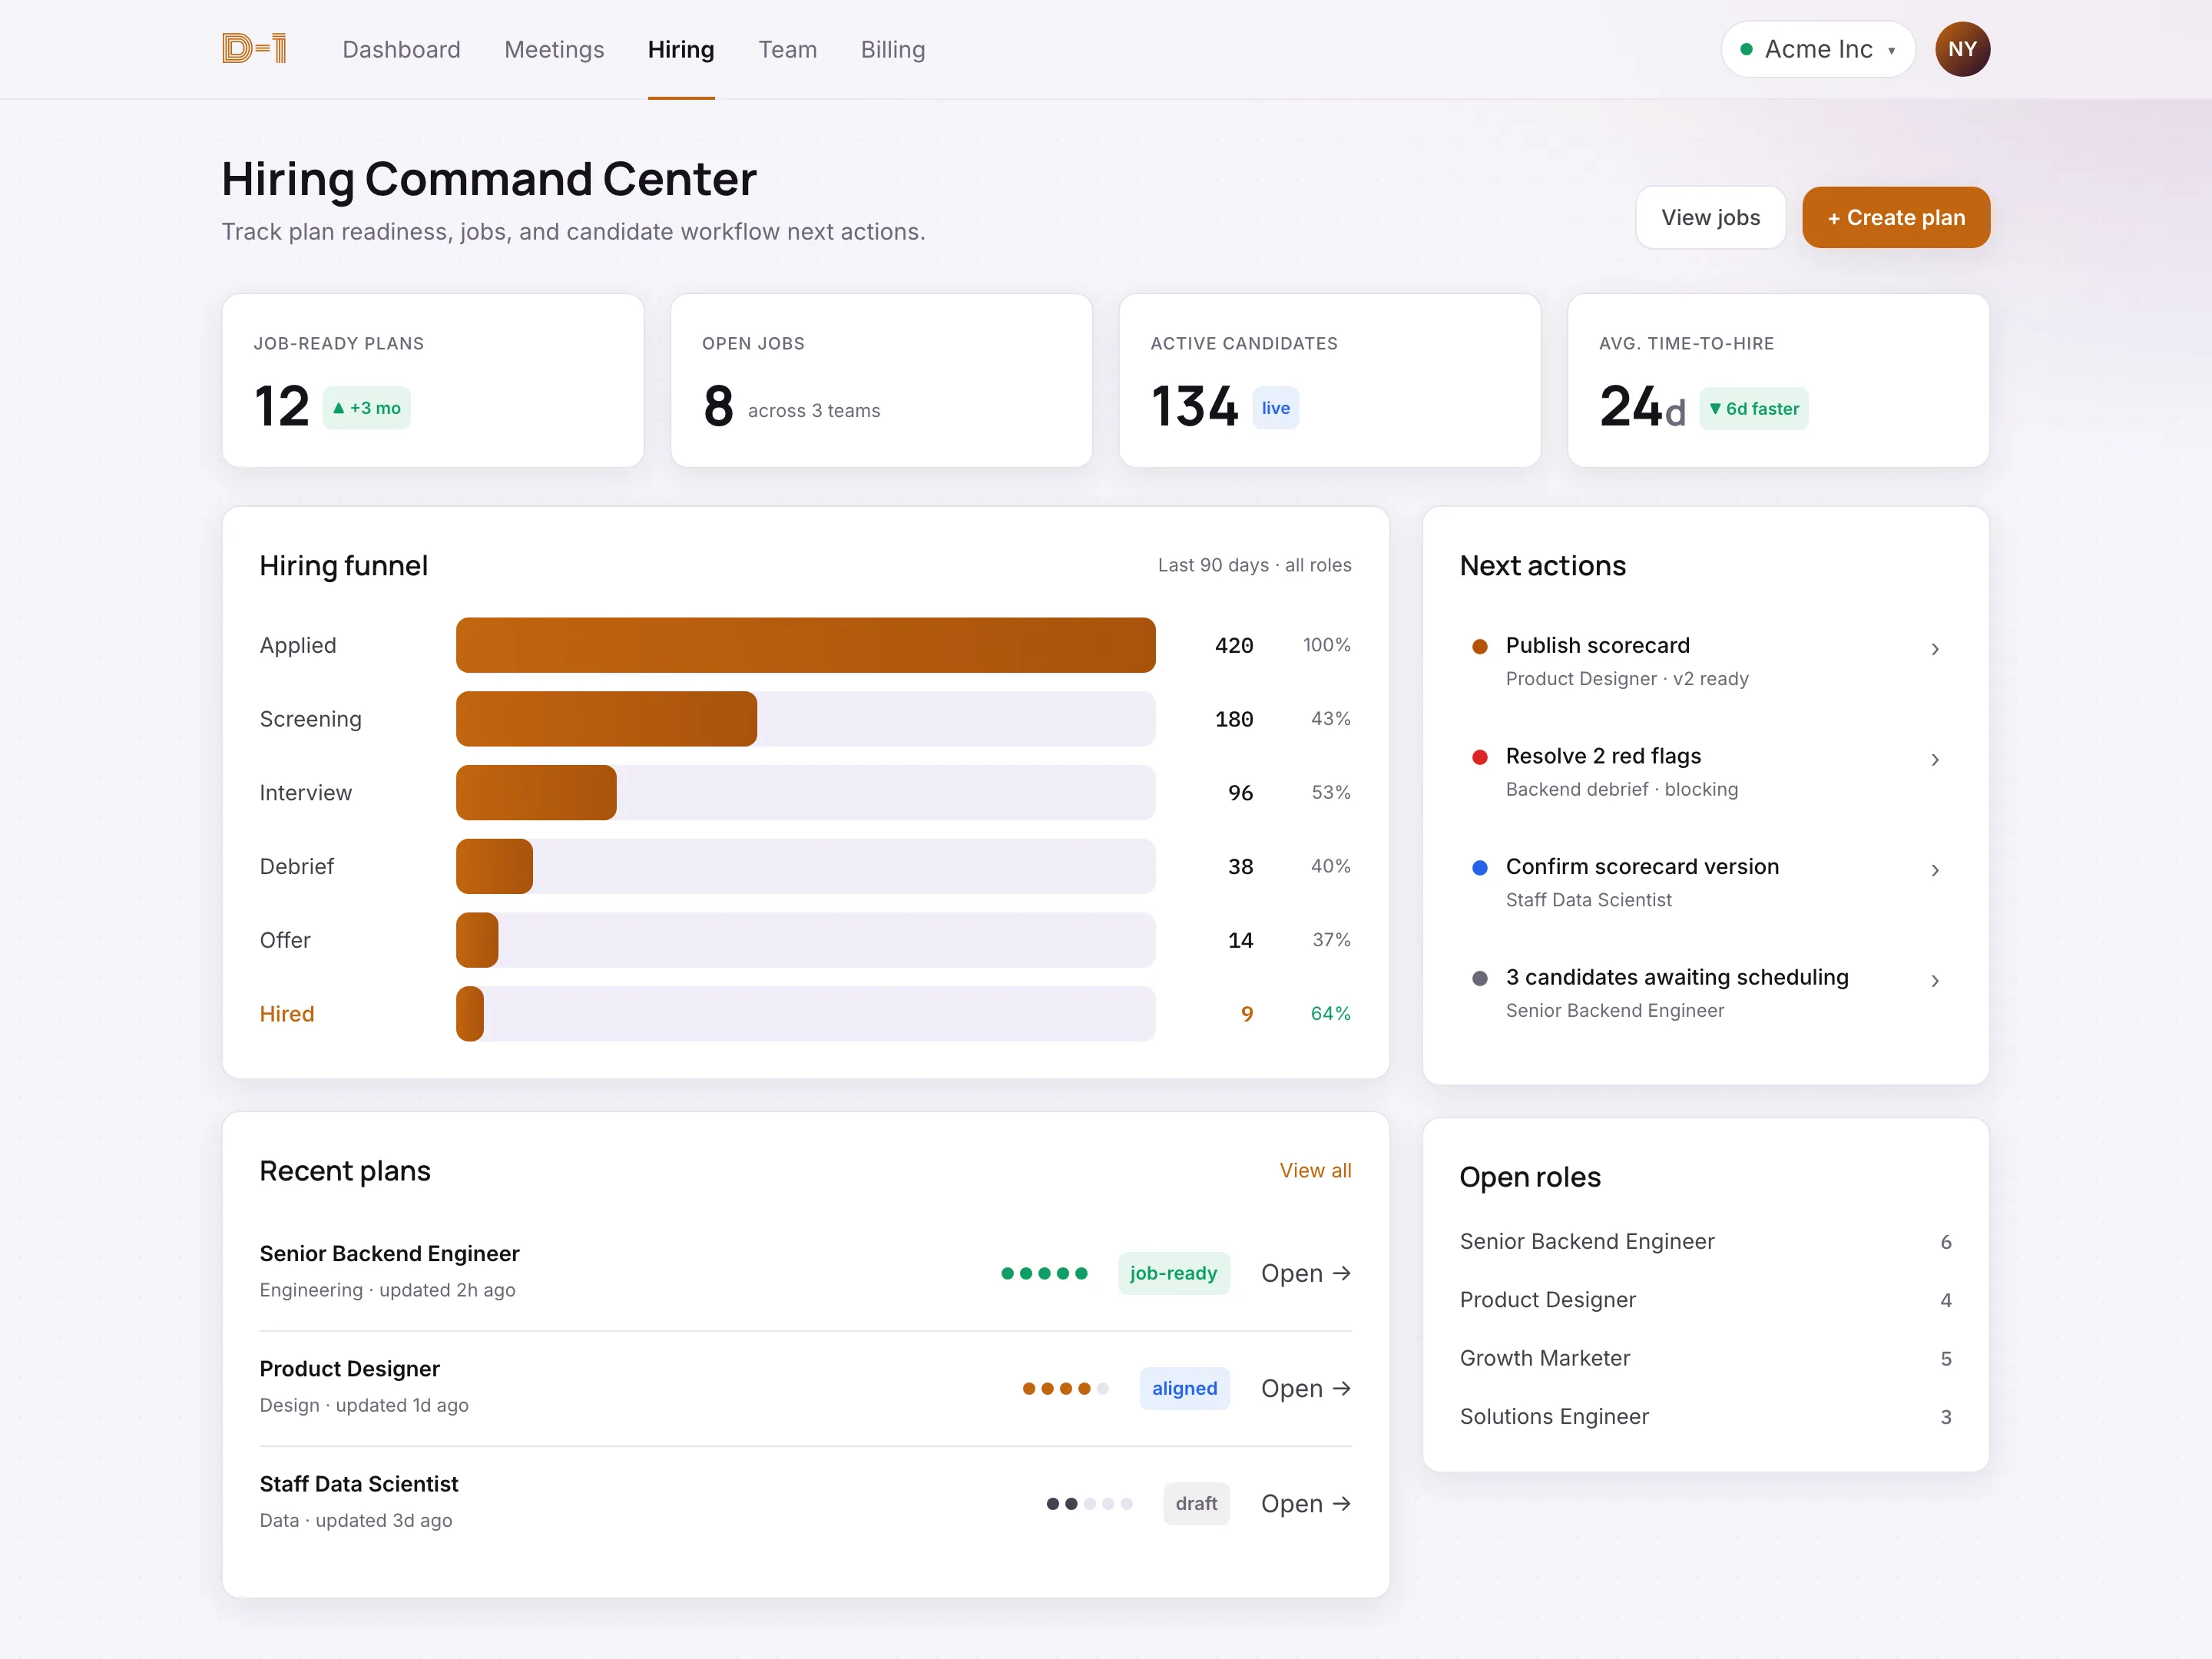Switch to the Meetings tab
Screen dimensions: 2212x1659
pos(554,49)
